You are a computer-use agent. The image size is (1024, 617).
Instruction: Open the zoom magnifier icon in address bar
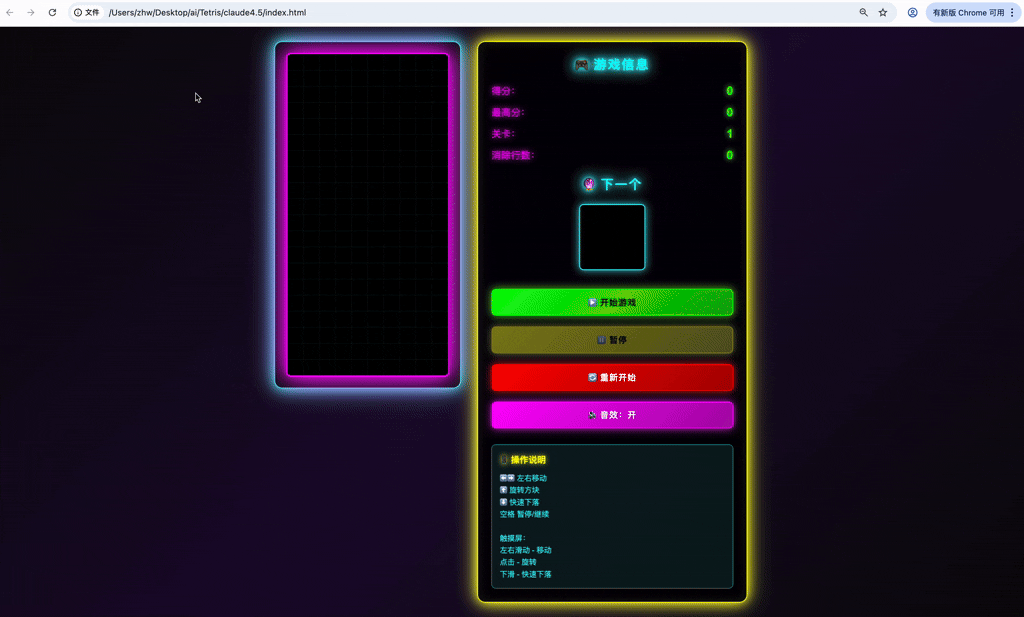(x=863, y=12)
